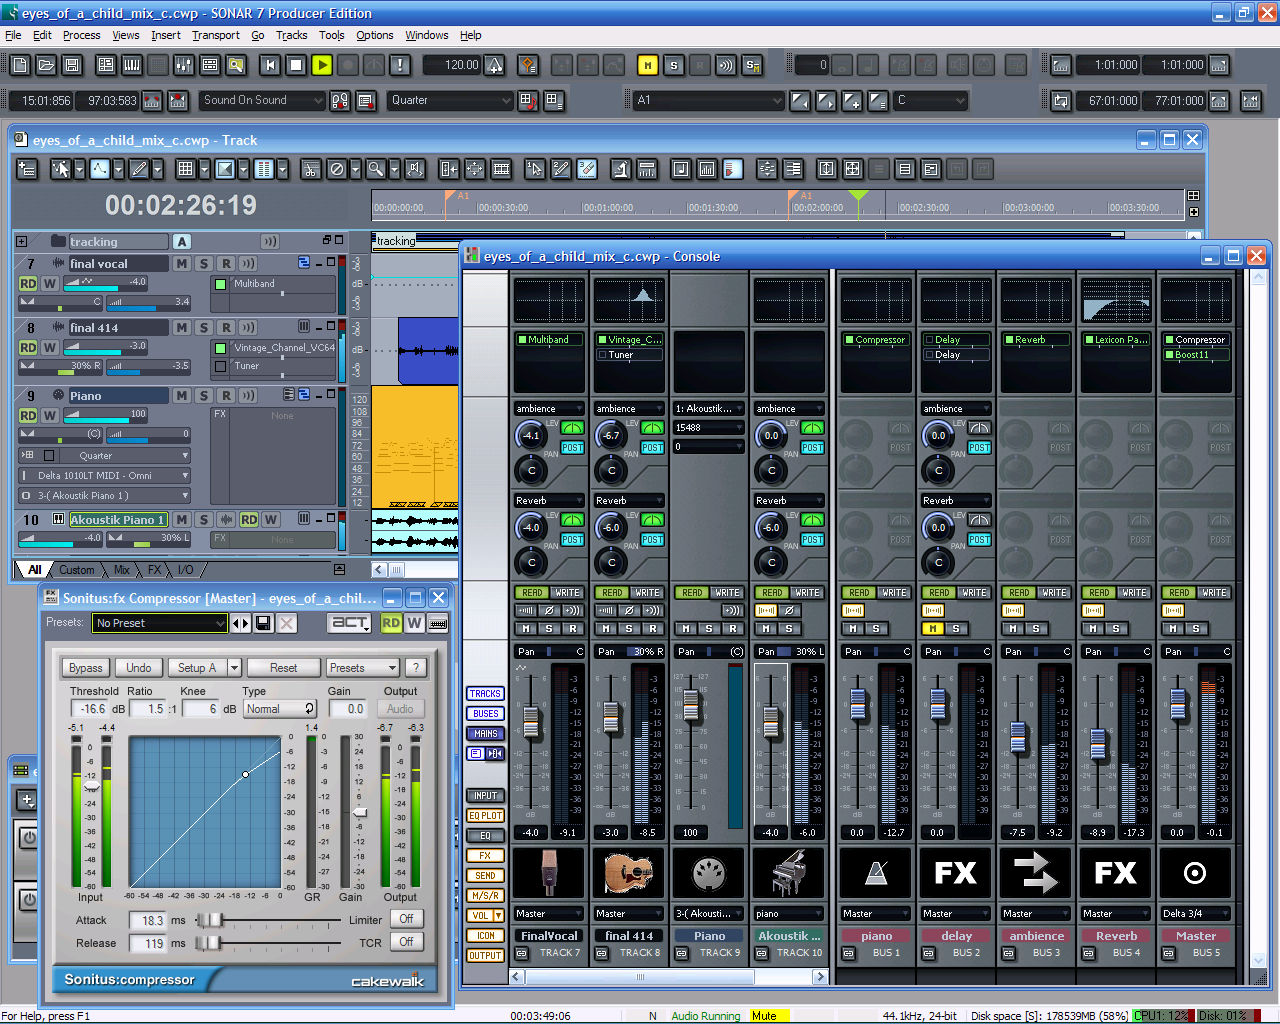Start playback with the green Play button
The height and width of the screenshot is (1024, 1280).
click(322, 65)
